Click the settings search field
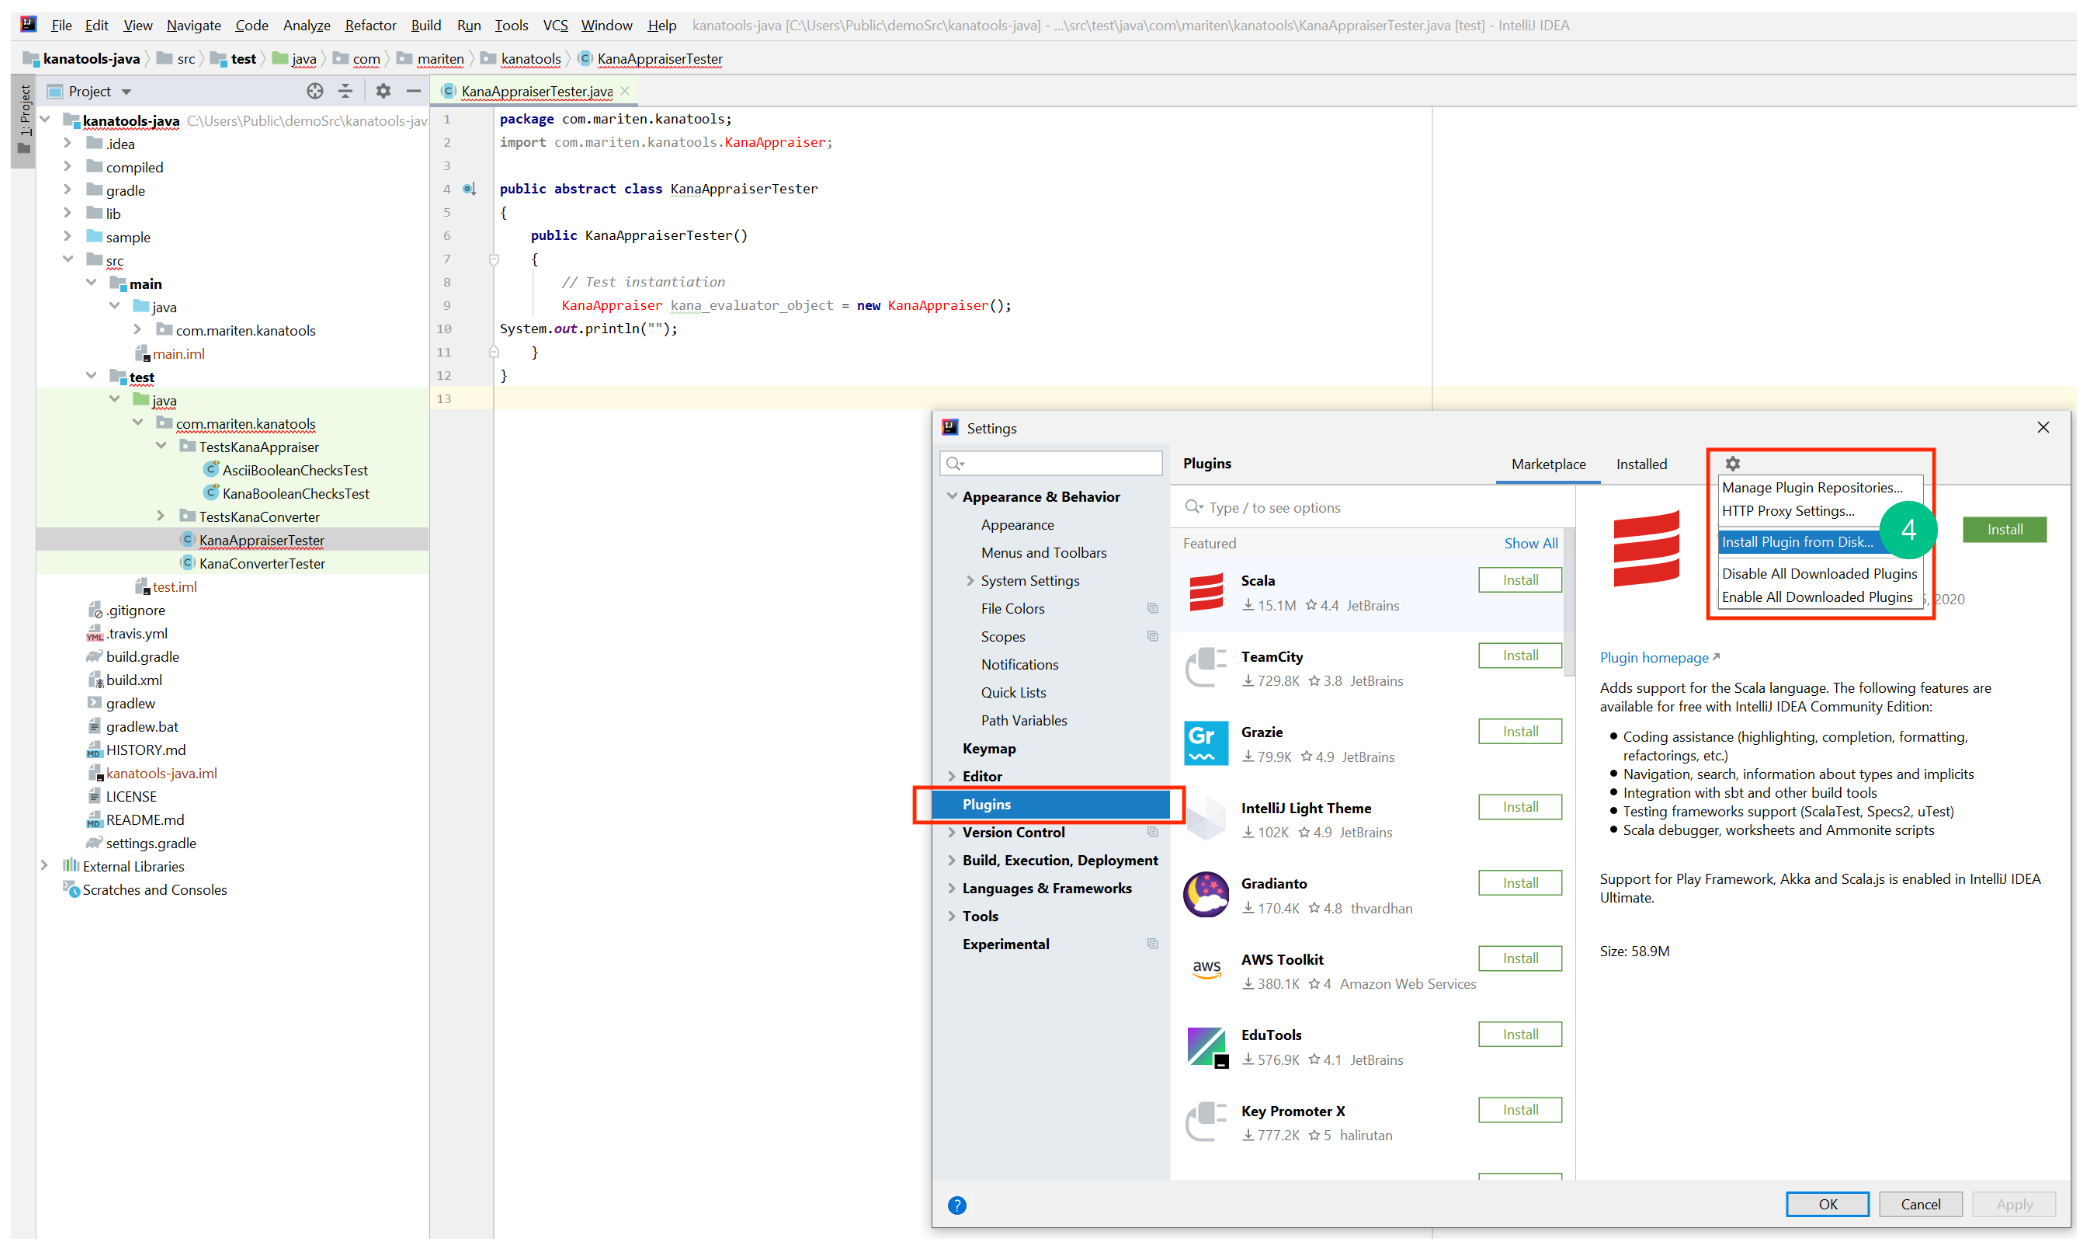This screenshot has width=2086, height=1244. click(1051, 463)
